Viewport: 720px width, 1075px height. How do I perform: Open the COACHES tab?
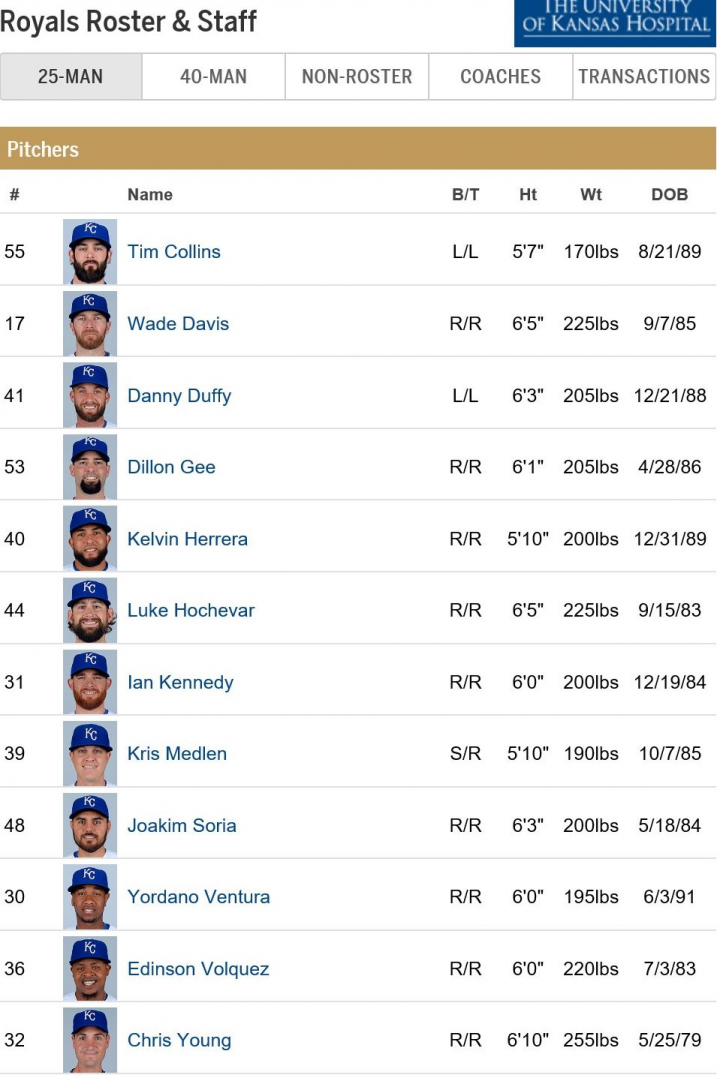[x=501, y=76]
